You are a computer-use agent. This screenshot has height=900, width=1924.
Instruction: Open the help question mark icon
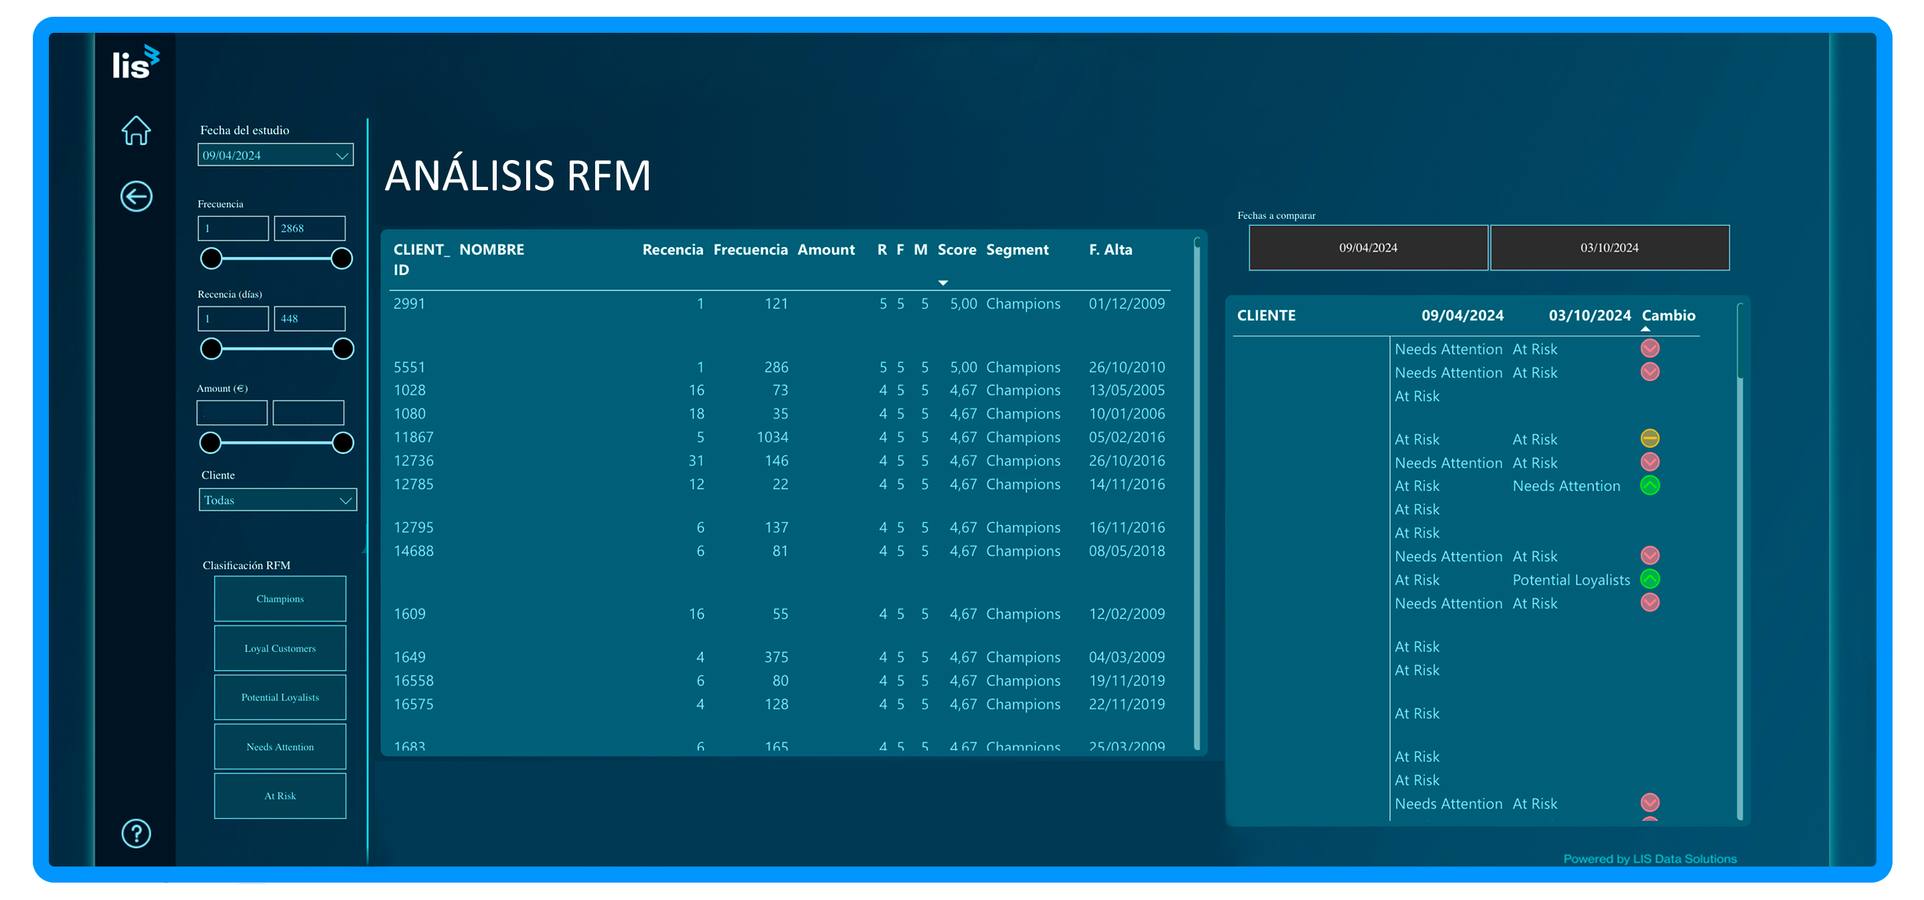[x=136, y=833]
